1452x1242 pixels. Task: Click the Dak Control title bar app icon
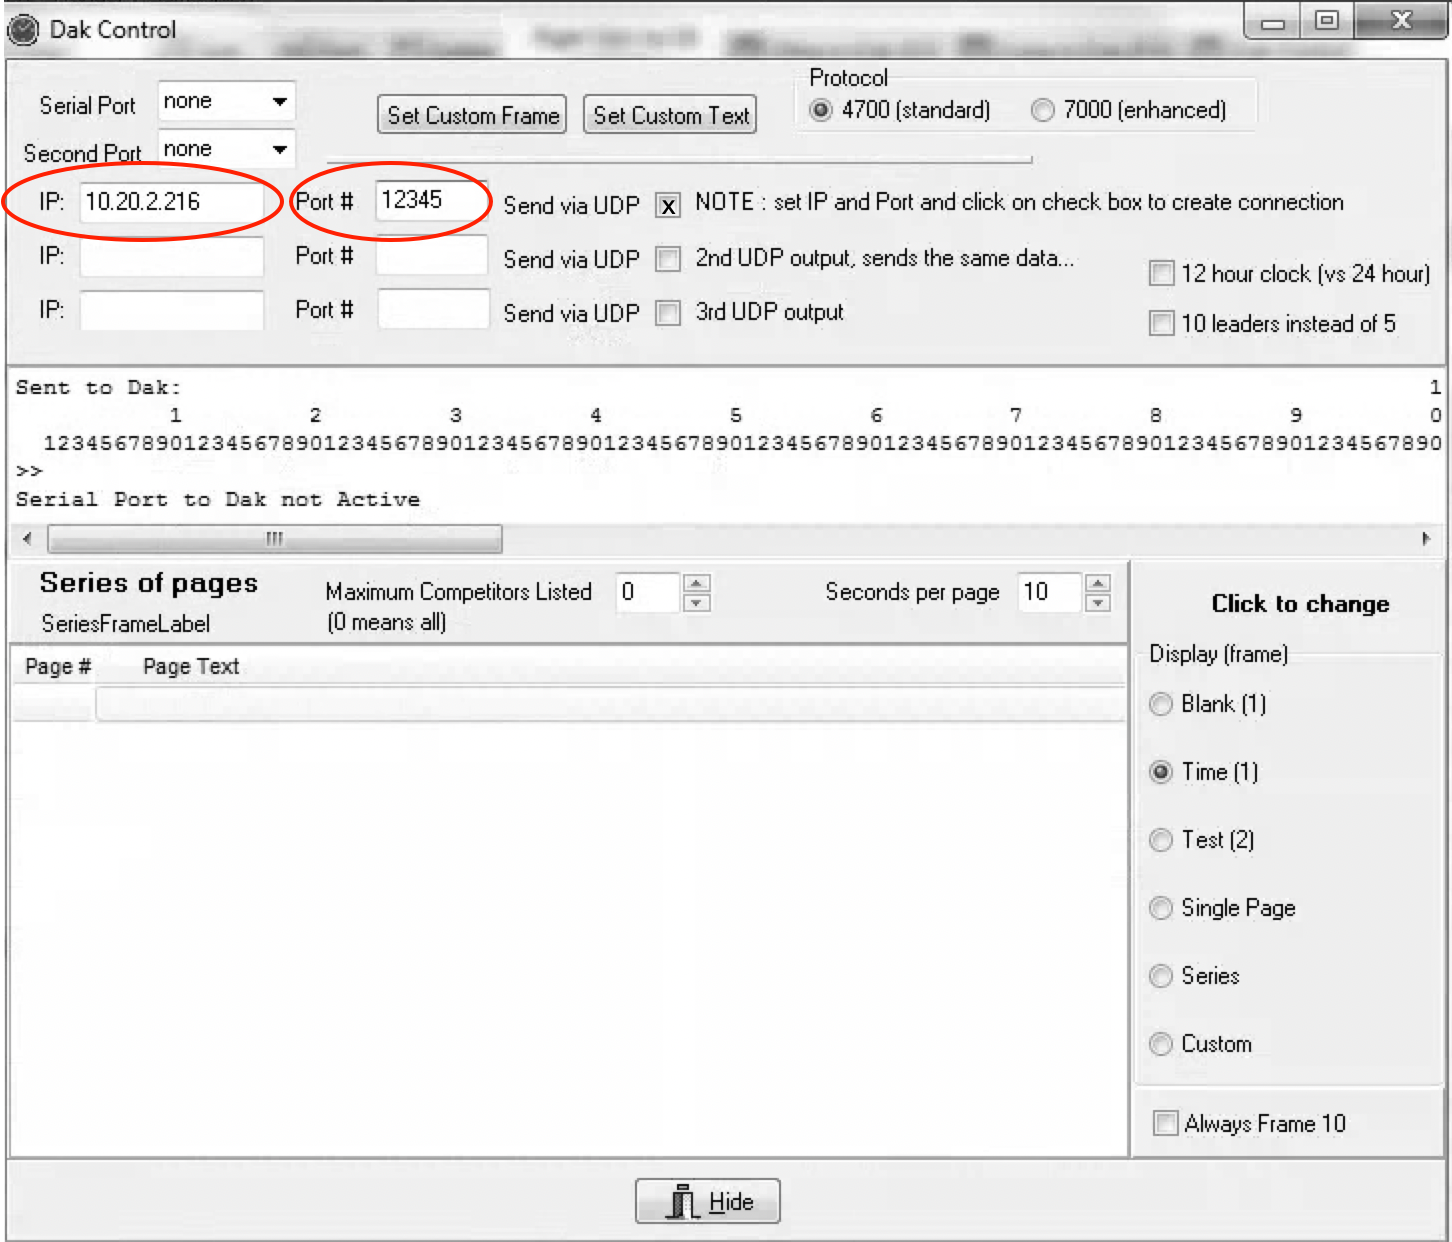click(22, 31)
